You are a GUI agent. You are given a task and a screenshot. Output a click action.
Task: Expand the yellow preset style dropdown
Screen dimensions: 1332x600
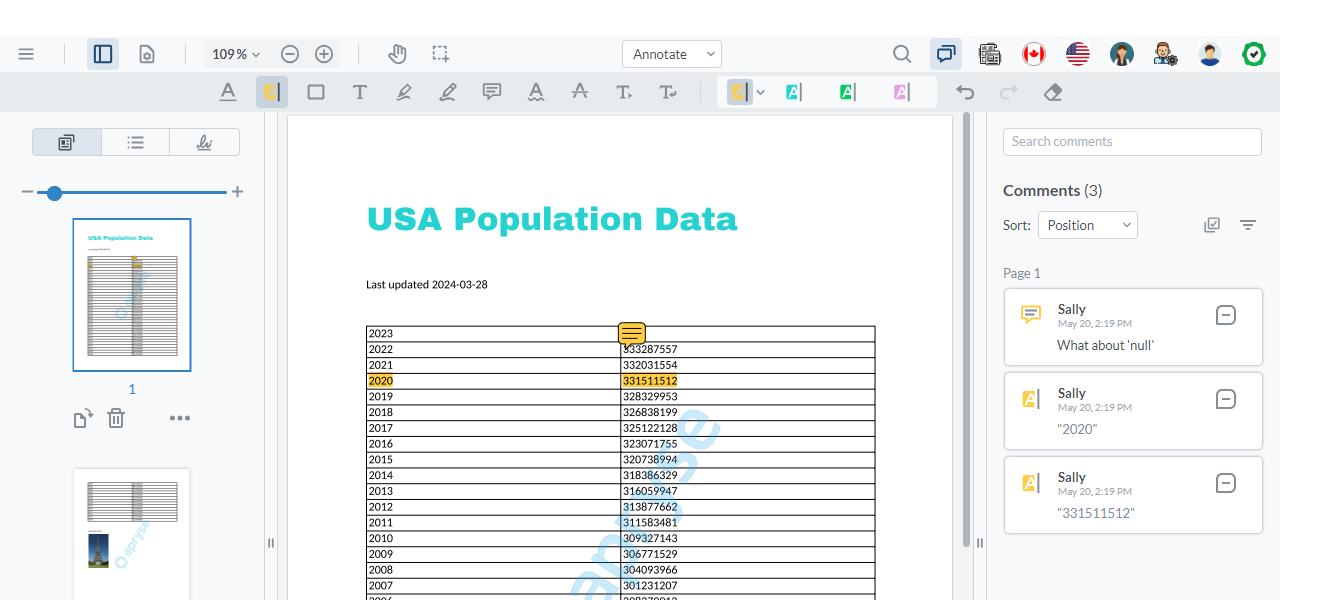[x=760, y=92]
